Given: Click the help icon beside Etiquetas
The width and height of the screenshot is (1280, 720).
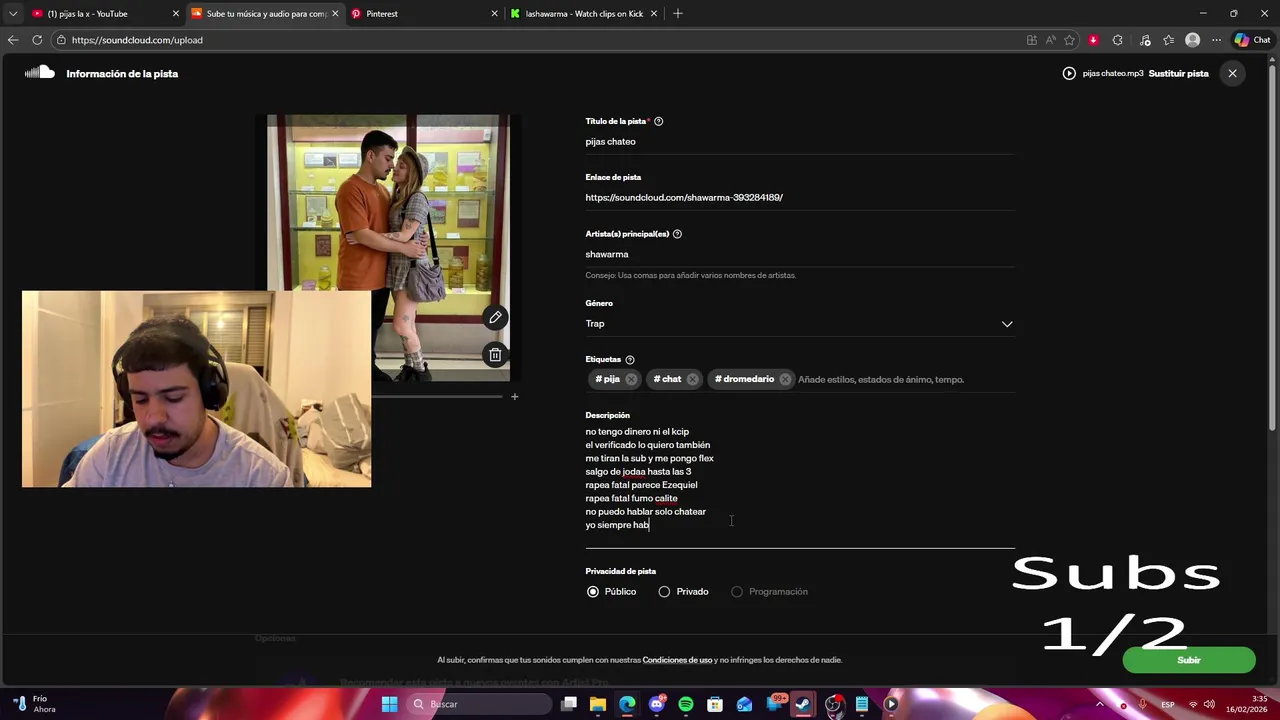Looking at the screenshot, I should [629, 360].
